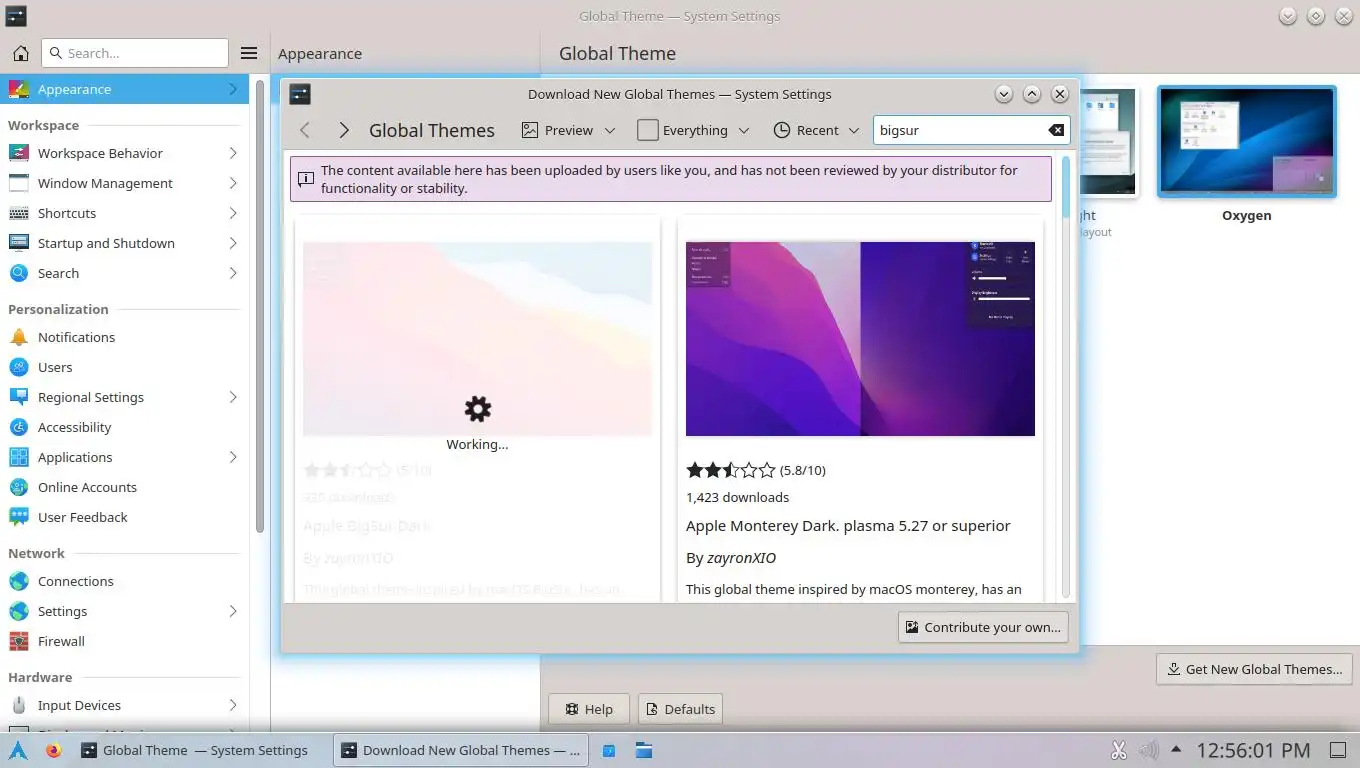Open the hamburger menu beside the search box

249,53
